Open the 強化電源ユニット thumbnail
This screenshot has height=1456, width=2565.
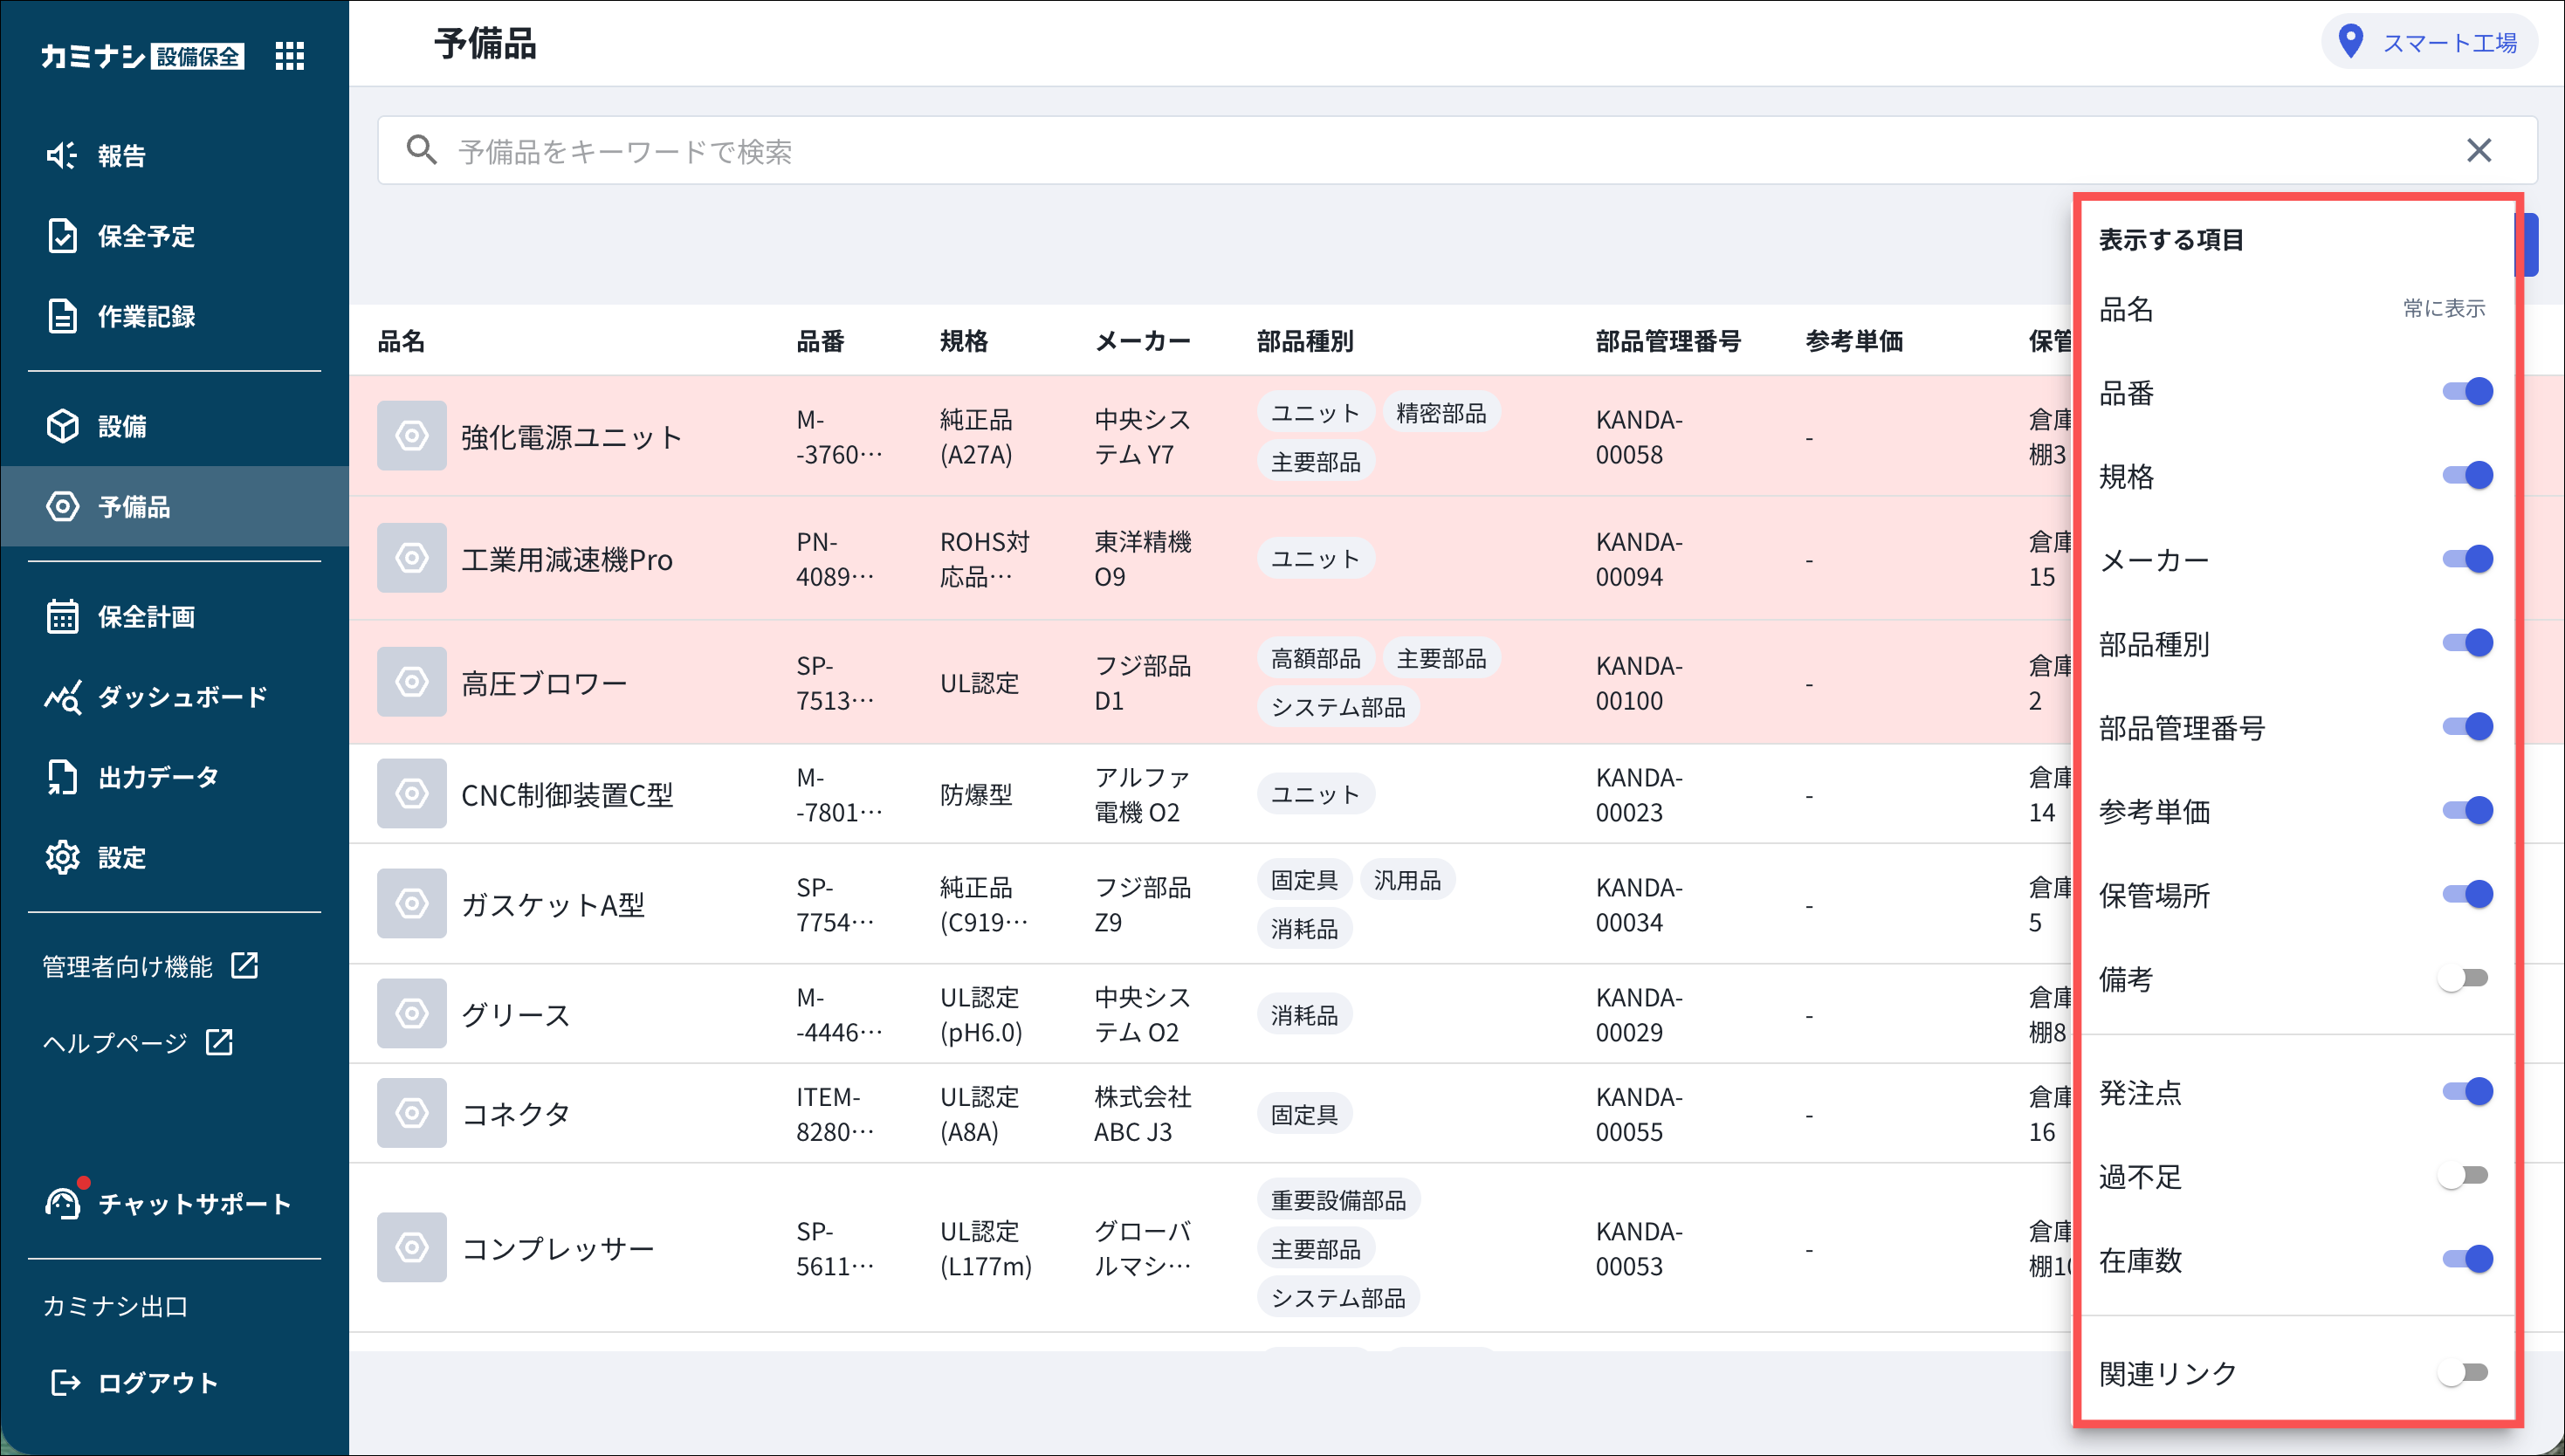pyautogui.click(x=411, y=436)
